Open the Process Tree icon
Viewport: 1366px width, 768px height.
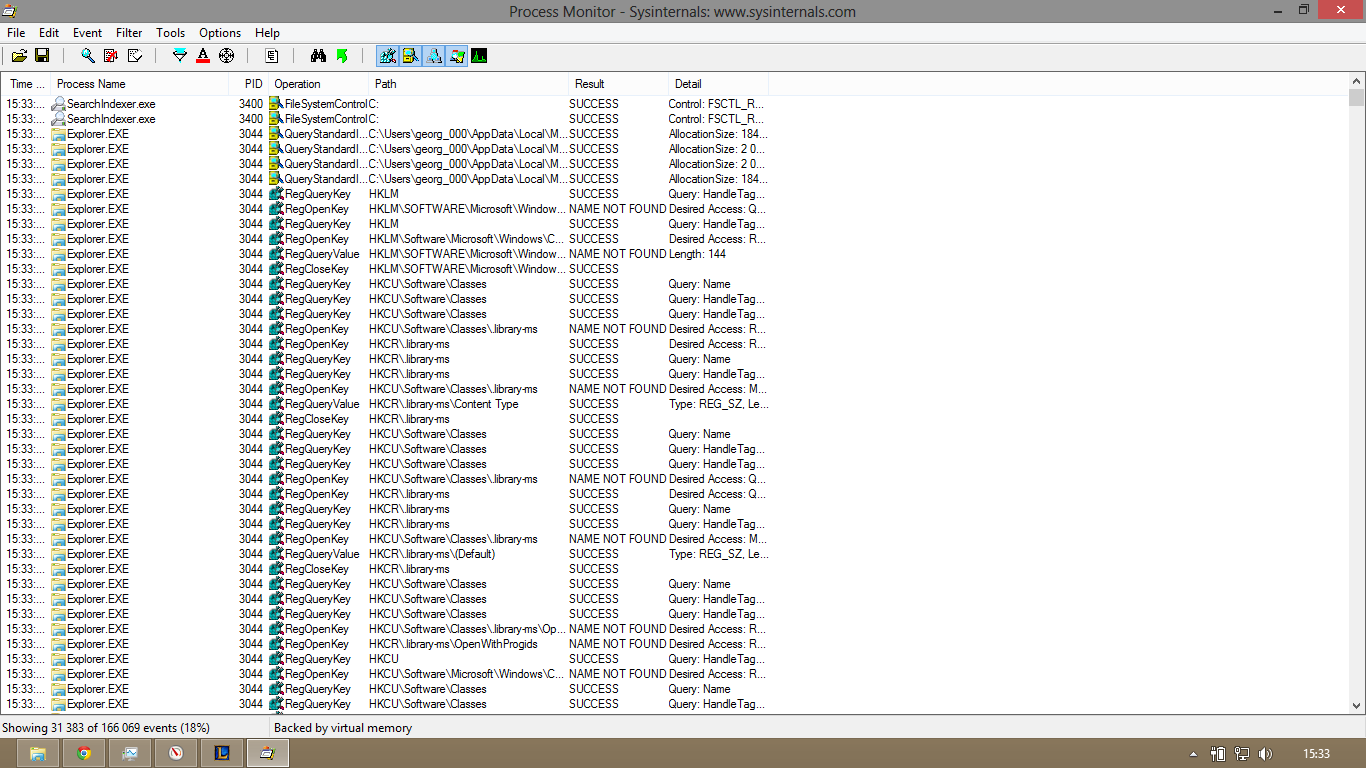[271, 56]
